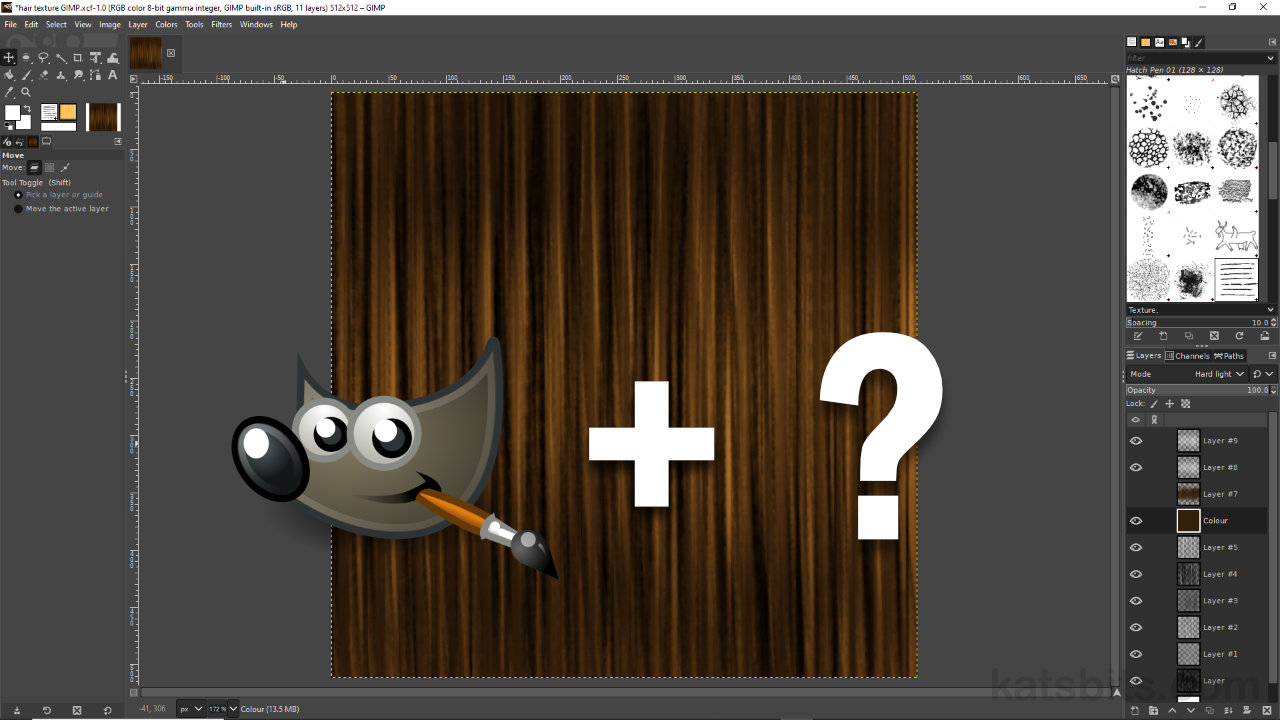Viewport: 1280px width, 720px height.
Task: Click the active pattern preview in toolbox
Action: (68, 112)
